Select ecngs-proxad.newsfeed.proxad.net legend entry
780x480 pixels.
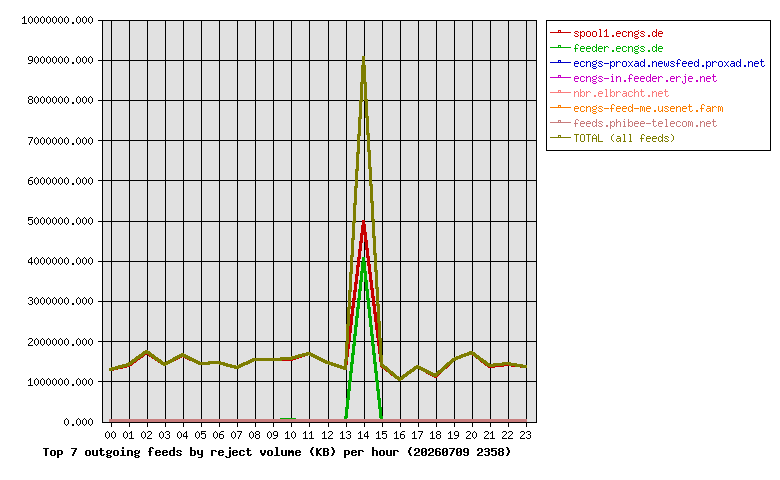(669, 63)
